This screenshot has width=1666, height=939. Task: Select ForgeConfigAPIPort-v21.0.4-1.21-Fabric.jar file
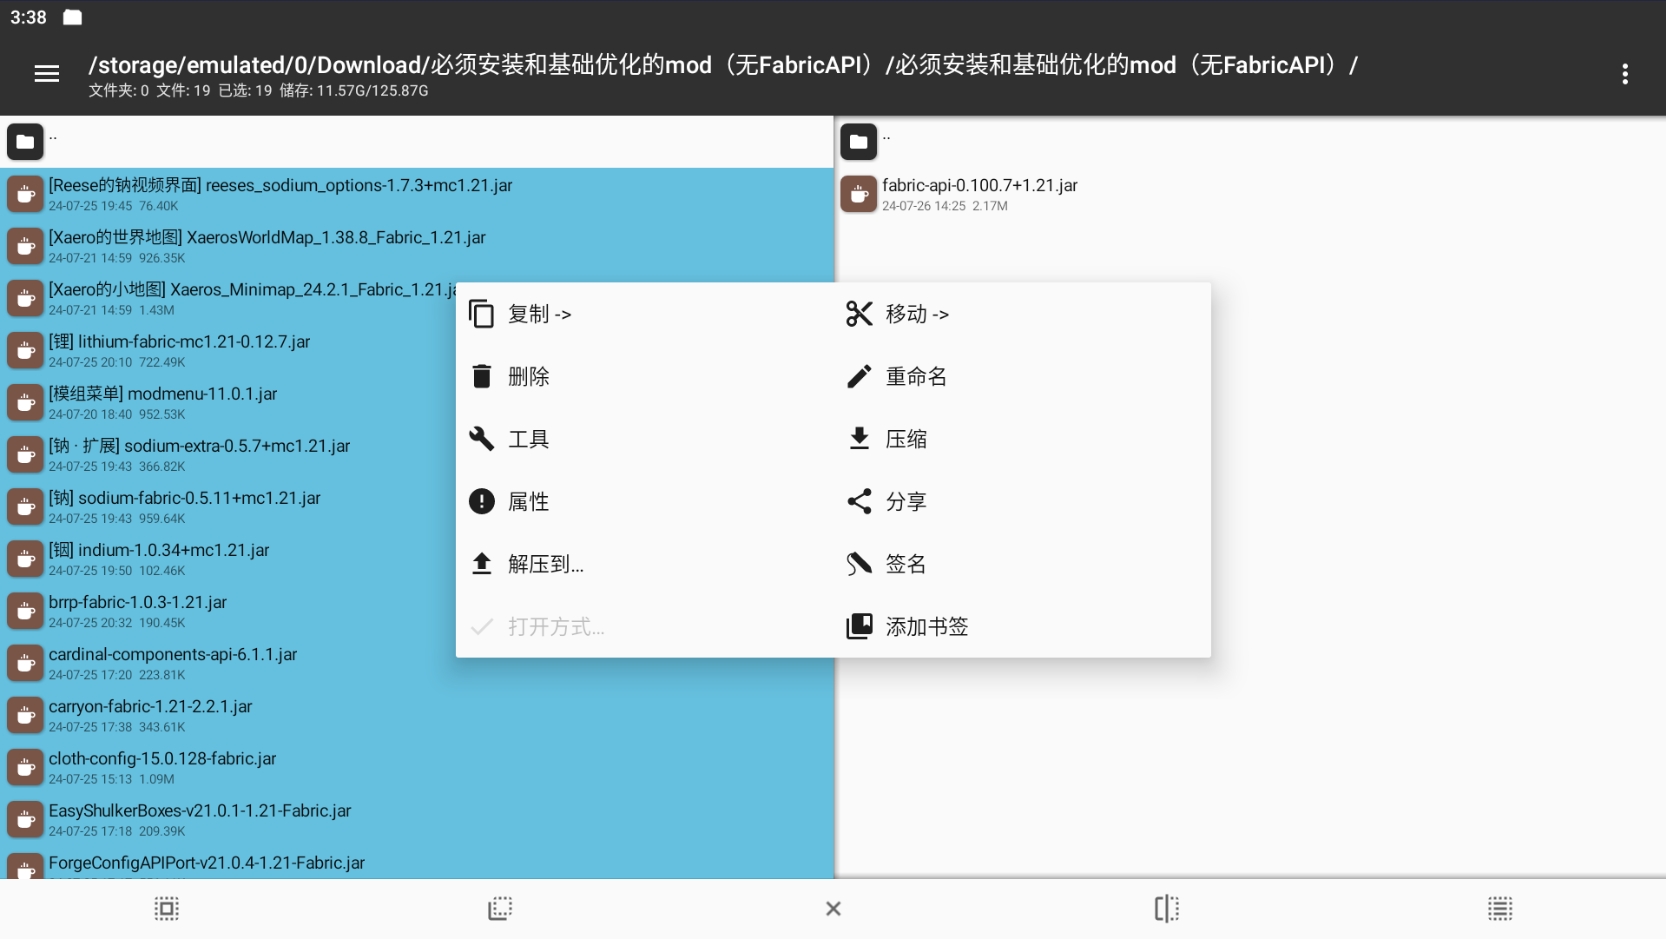(x=417, y=862)
